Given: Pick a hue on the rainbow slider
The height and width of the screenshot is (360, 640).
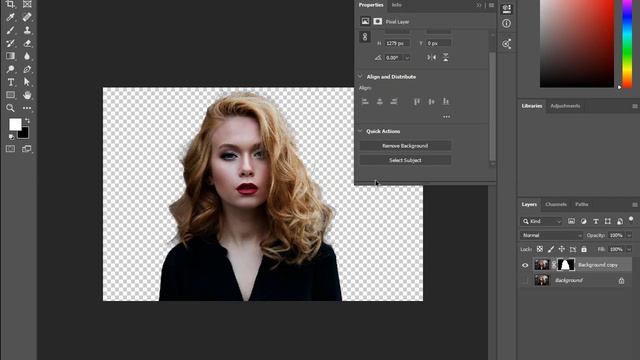Looking at the screenshot, I should 627,43.
